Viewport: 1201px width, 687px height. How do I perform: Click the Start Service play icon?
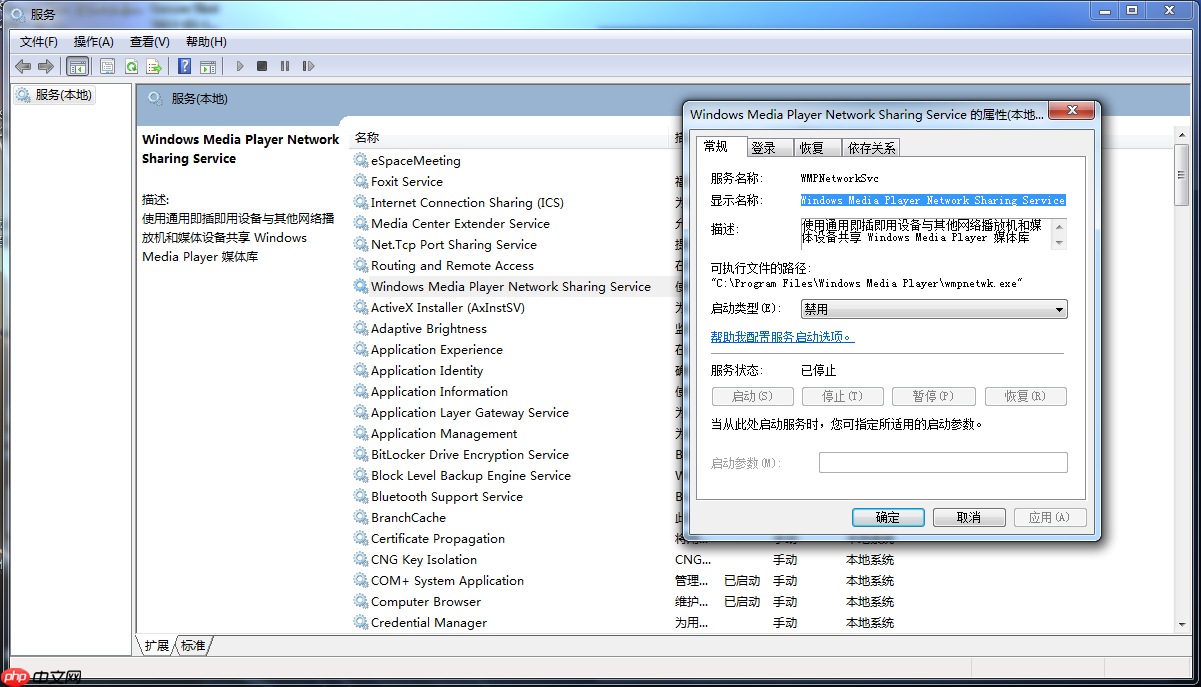click(240, 66)
